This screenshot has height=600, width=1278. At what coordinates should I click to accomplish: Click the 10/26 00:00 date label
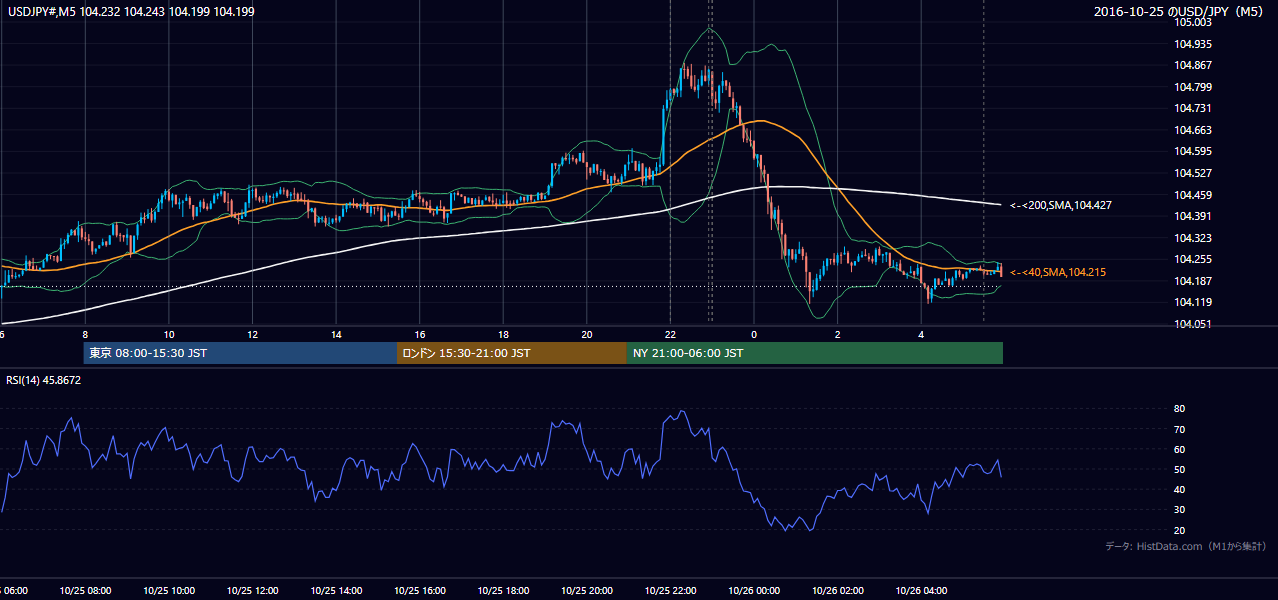pos(754,591)
